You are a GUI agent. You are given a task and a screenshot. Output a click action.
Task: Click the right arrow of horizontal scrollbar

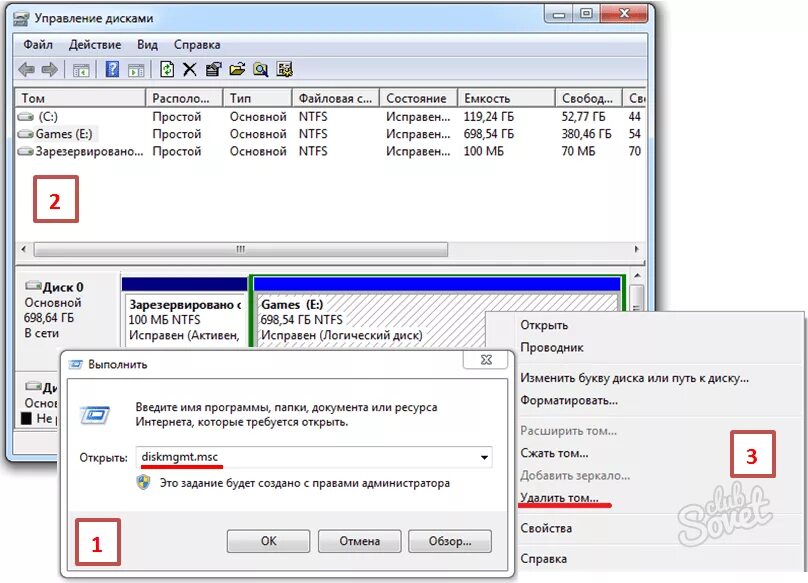point(636,249)
